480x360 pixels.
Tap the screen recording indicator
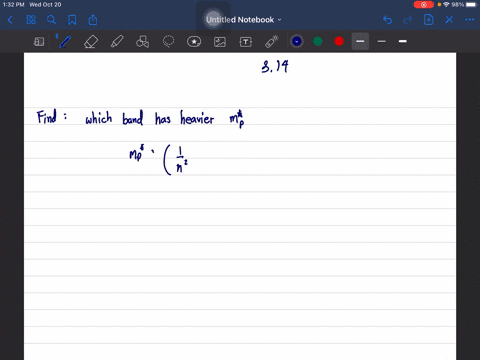pos(424,5)
